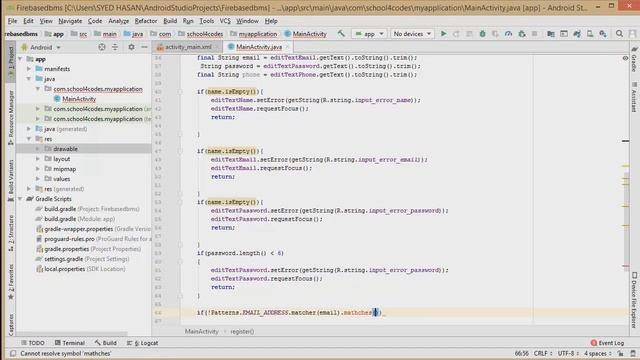Viewport: 640px width, 360px height.
Task: Open the SDK Manager icon
Action: click(x=603, y=34)
